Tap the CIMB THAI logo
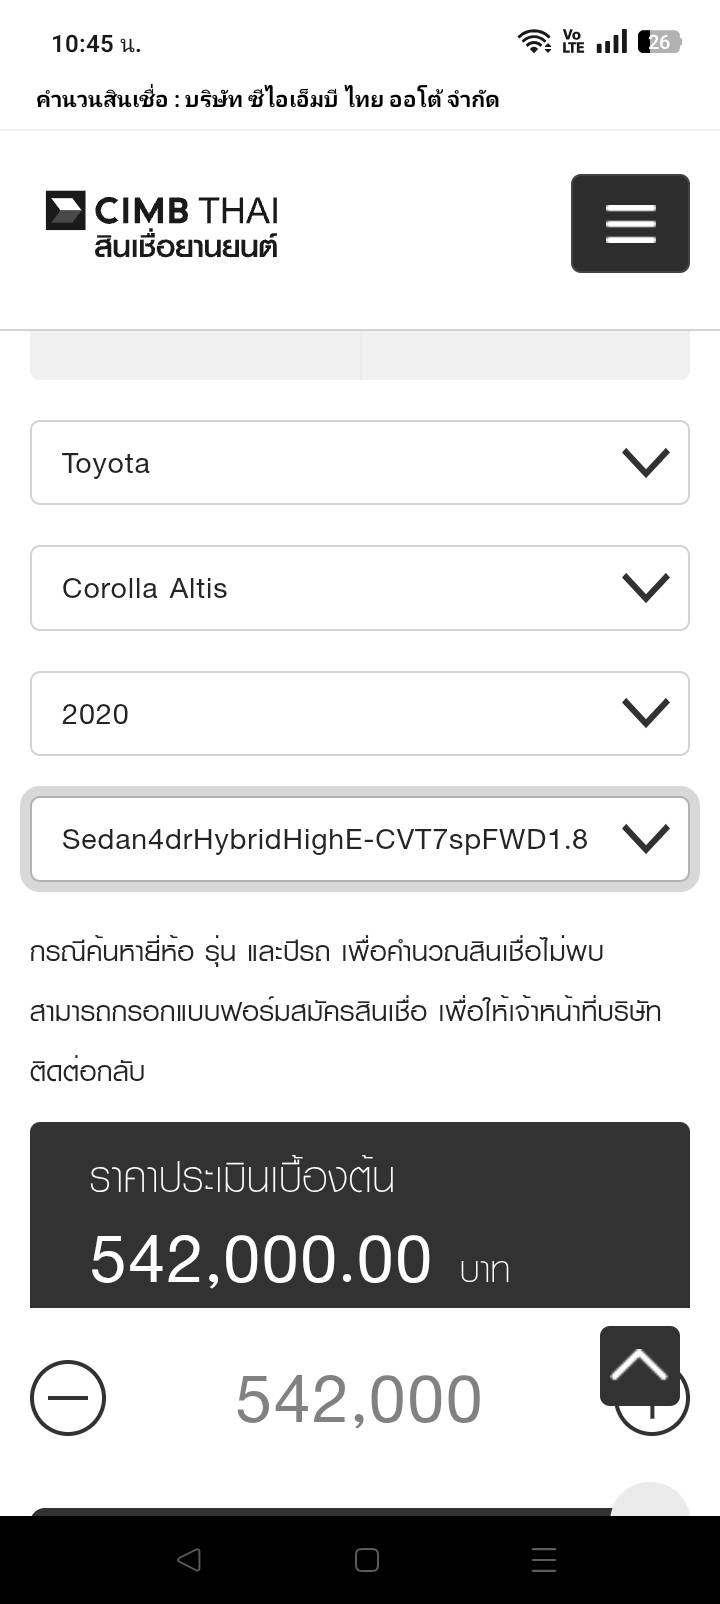720x1604 pixels. (162, 223)
